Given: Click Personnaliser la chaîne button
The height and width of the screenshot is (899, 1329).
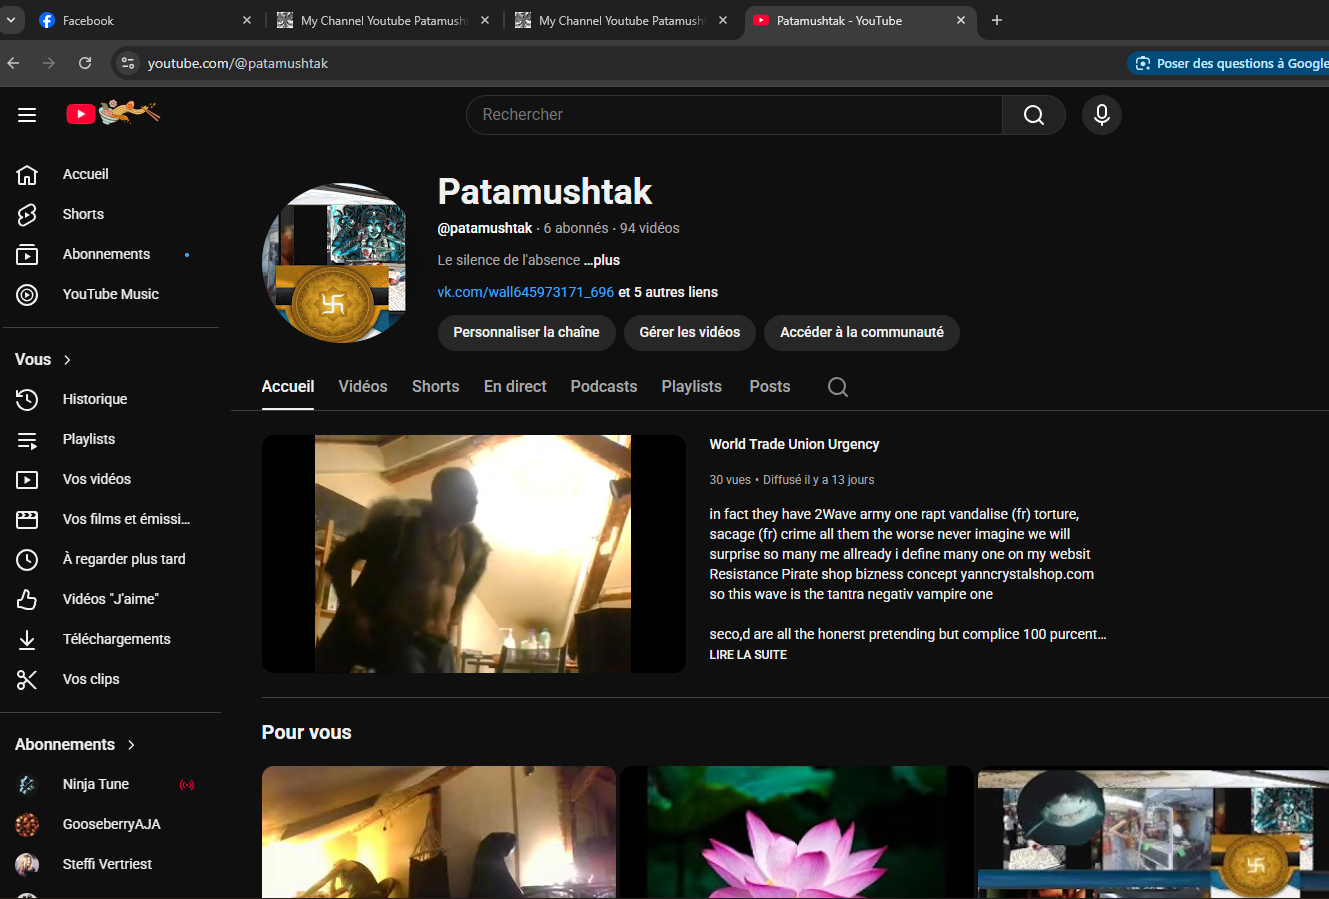Looking at the screenshot, I should (x=526, y=333).
